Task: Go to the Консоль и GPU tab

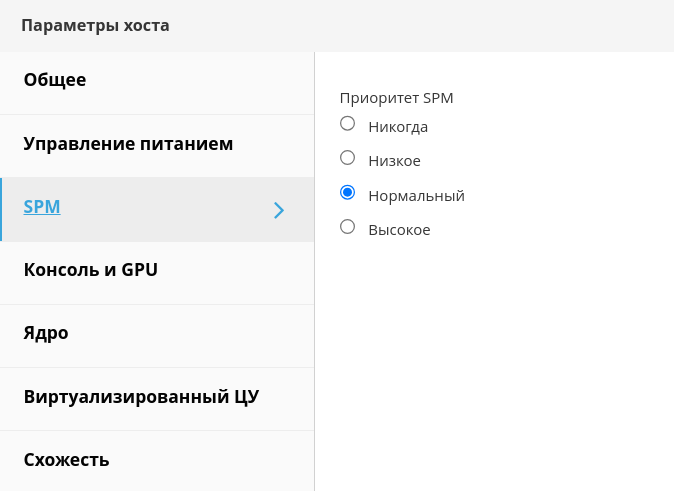Action: click(x=91, y=270)
